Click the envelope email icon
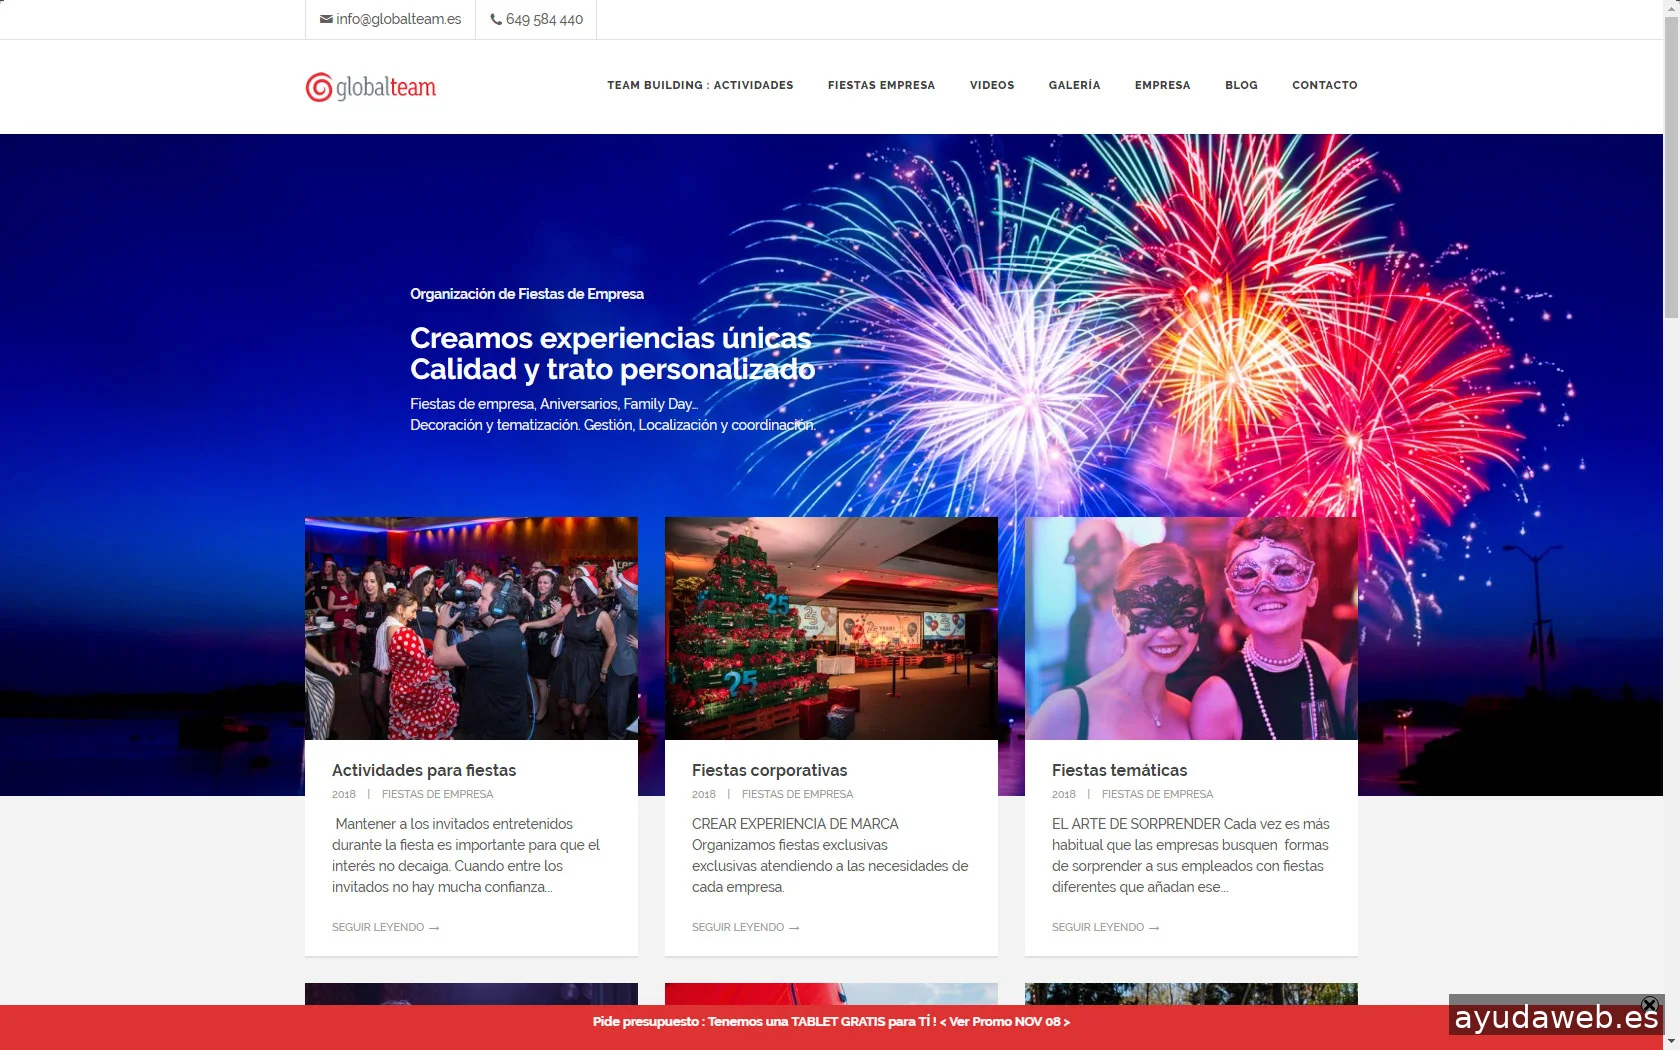 326,19
